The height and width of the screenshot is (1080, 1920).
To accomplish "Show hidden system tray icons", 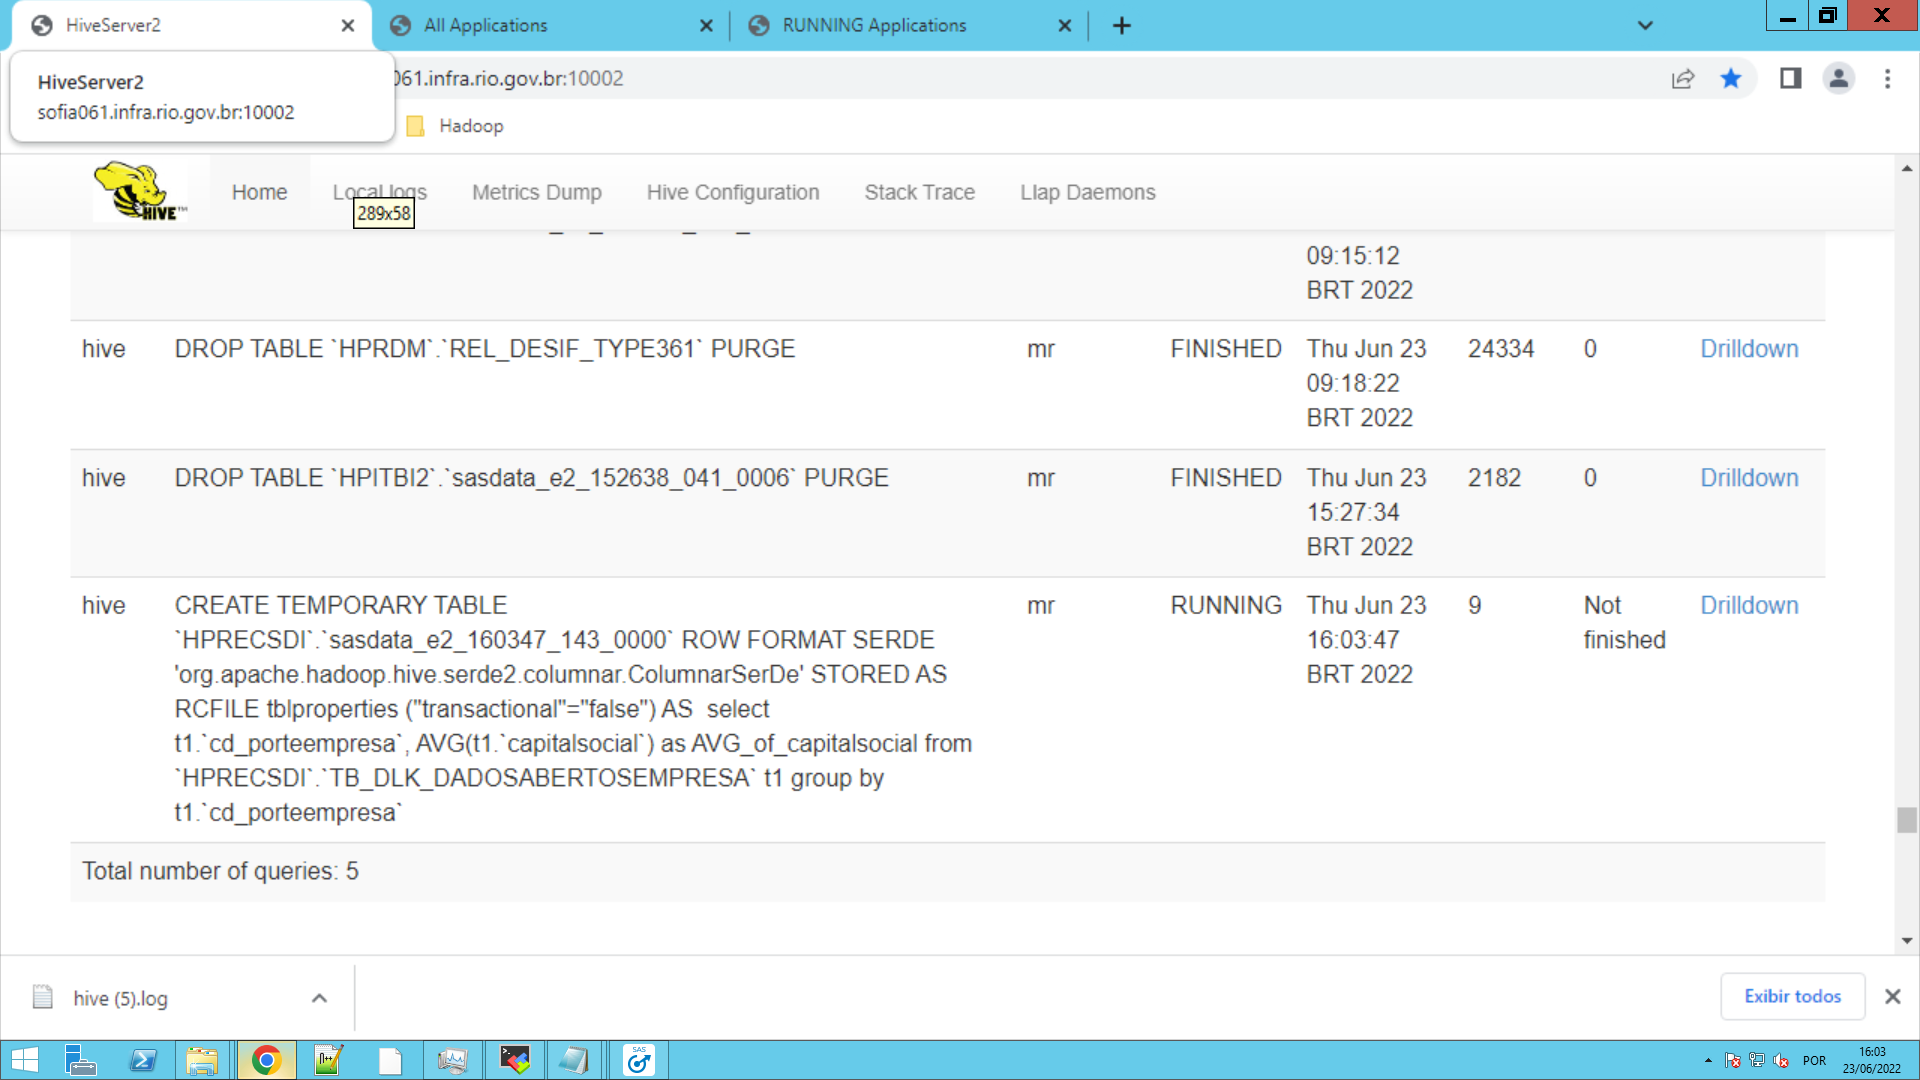I will coord(1708,1060).
